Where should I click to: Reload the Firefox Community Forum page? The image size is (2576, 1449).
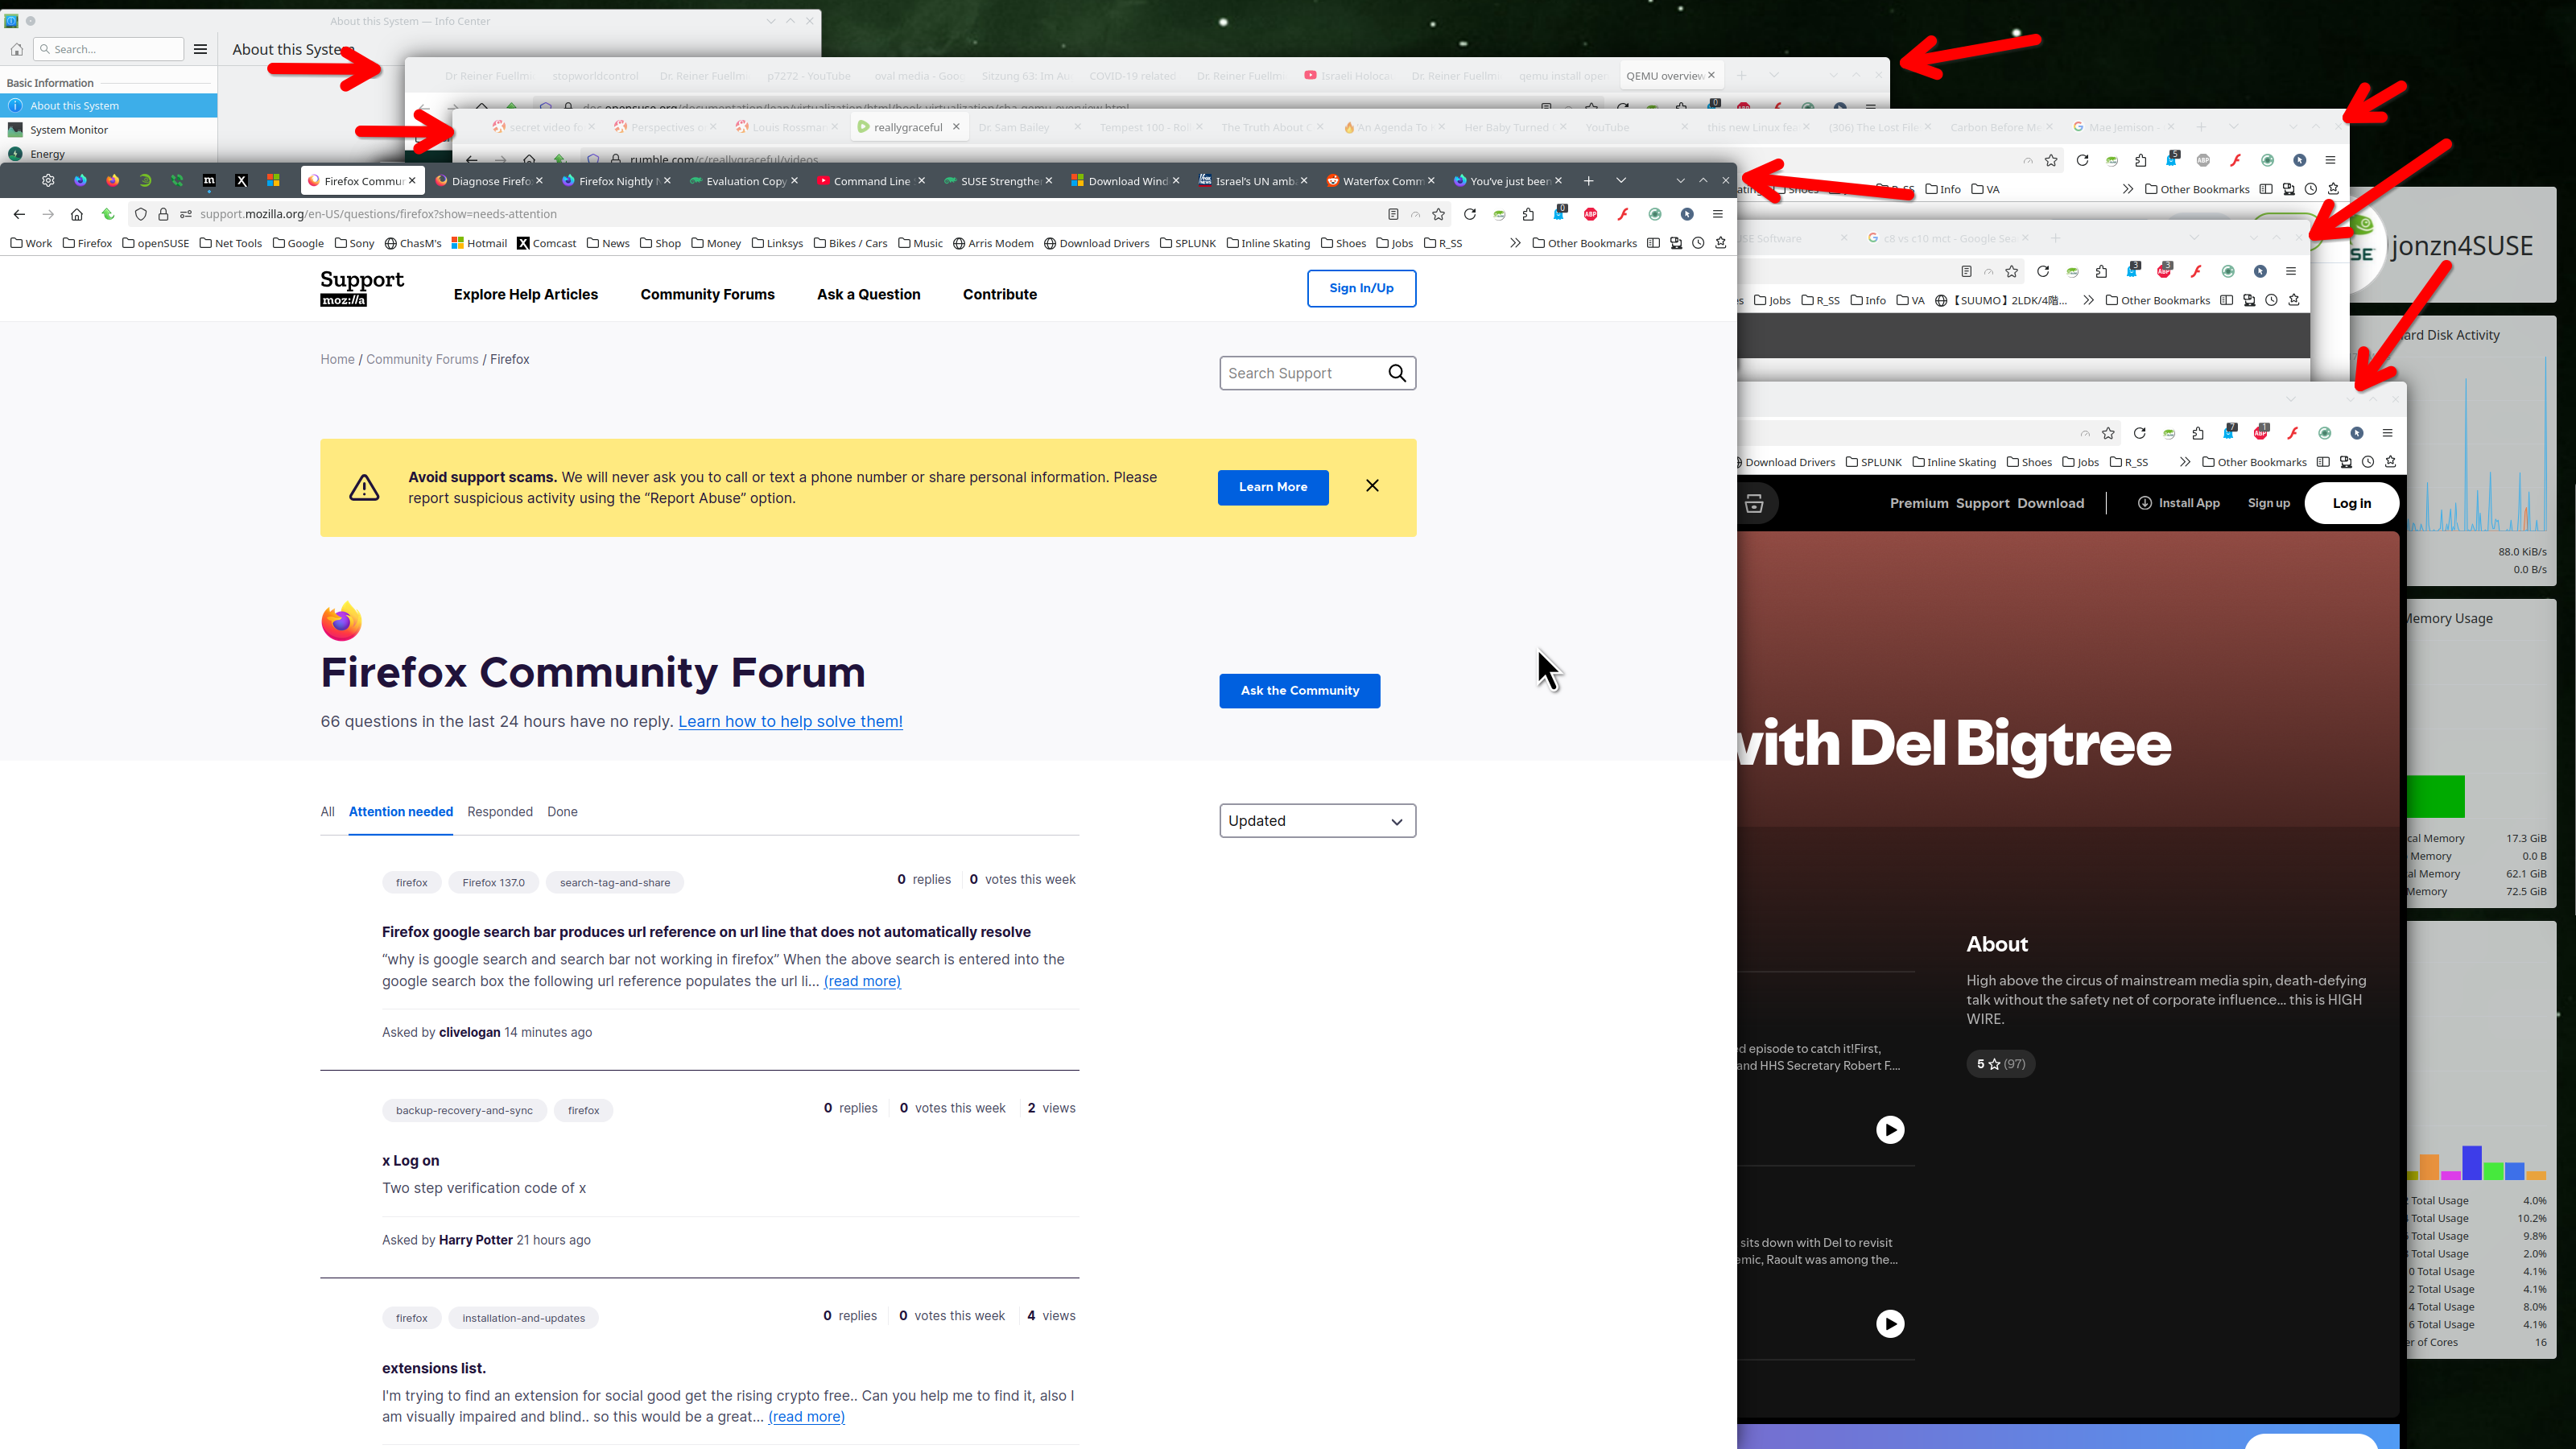1469,214
